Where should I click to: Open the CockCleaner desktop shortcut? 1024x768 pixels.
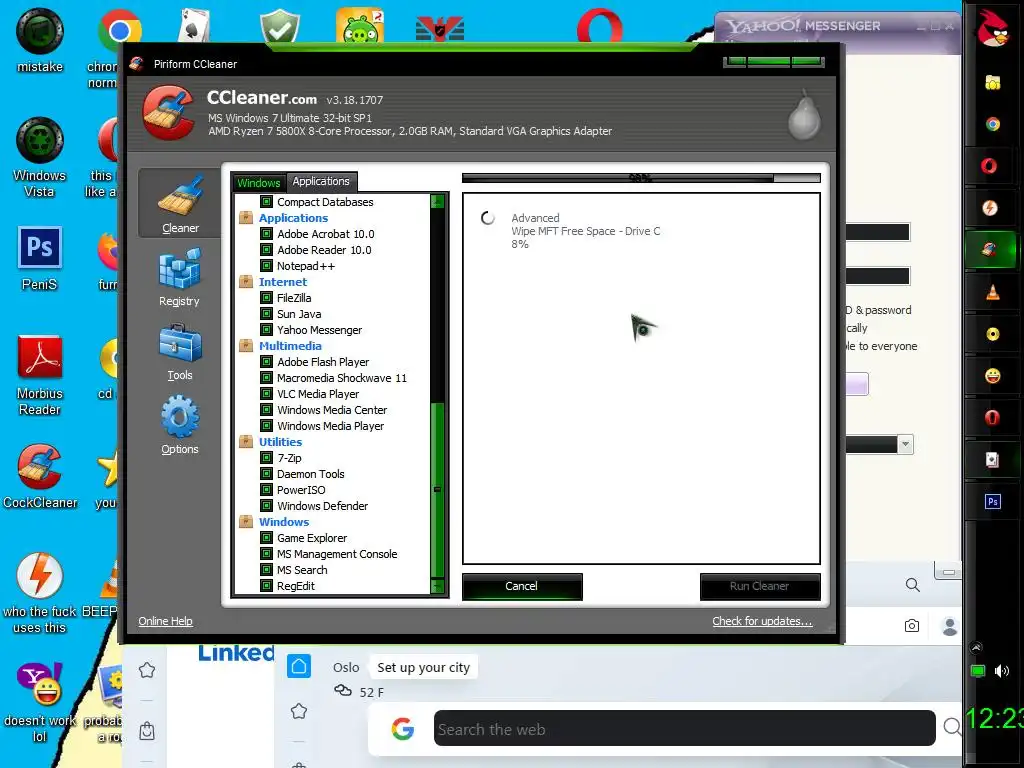tap(40, 477)
